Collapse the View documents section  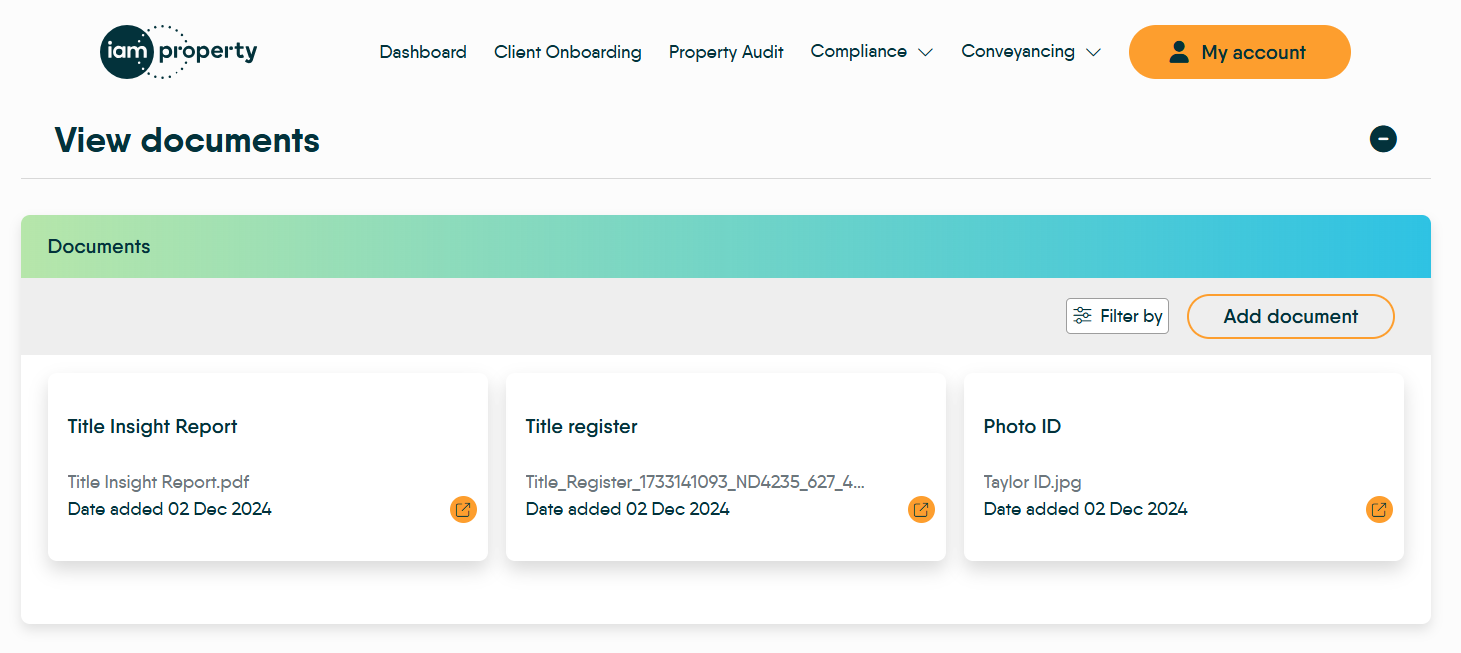pyautogui.click(x=1383, y=139)
